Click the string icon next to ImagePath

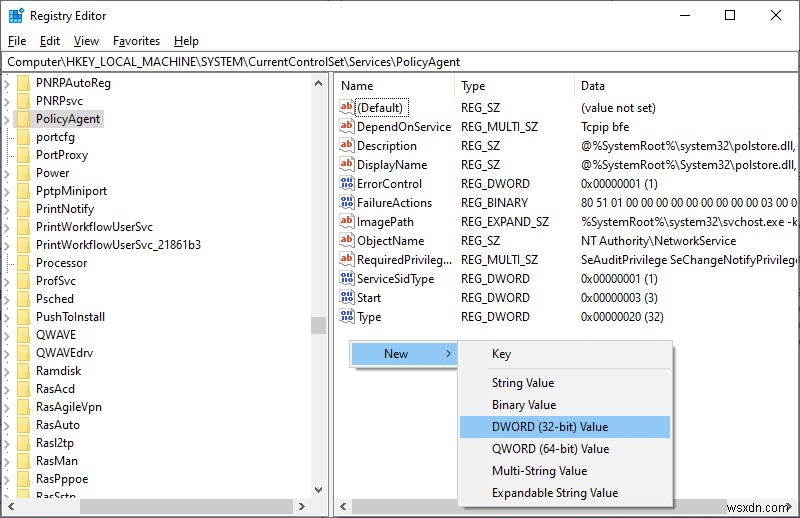[346, 221]
